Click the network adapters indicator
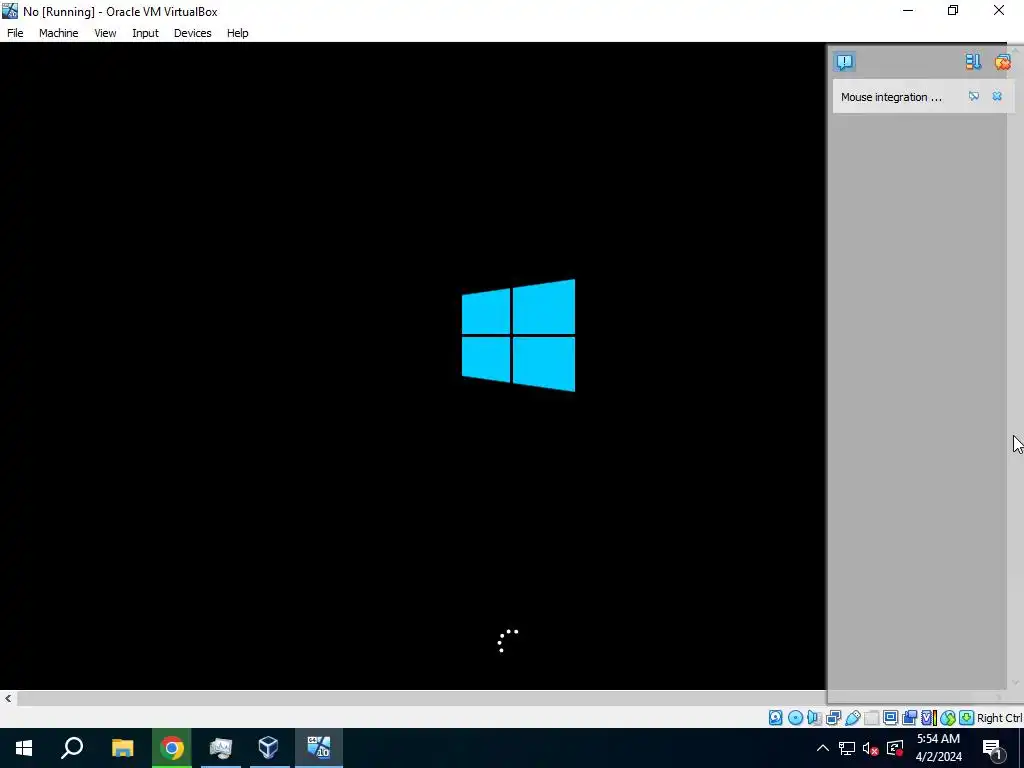This screenshot has width=1024, height=768. click(x=833, y=718)
